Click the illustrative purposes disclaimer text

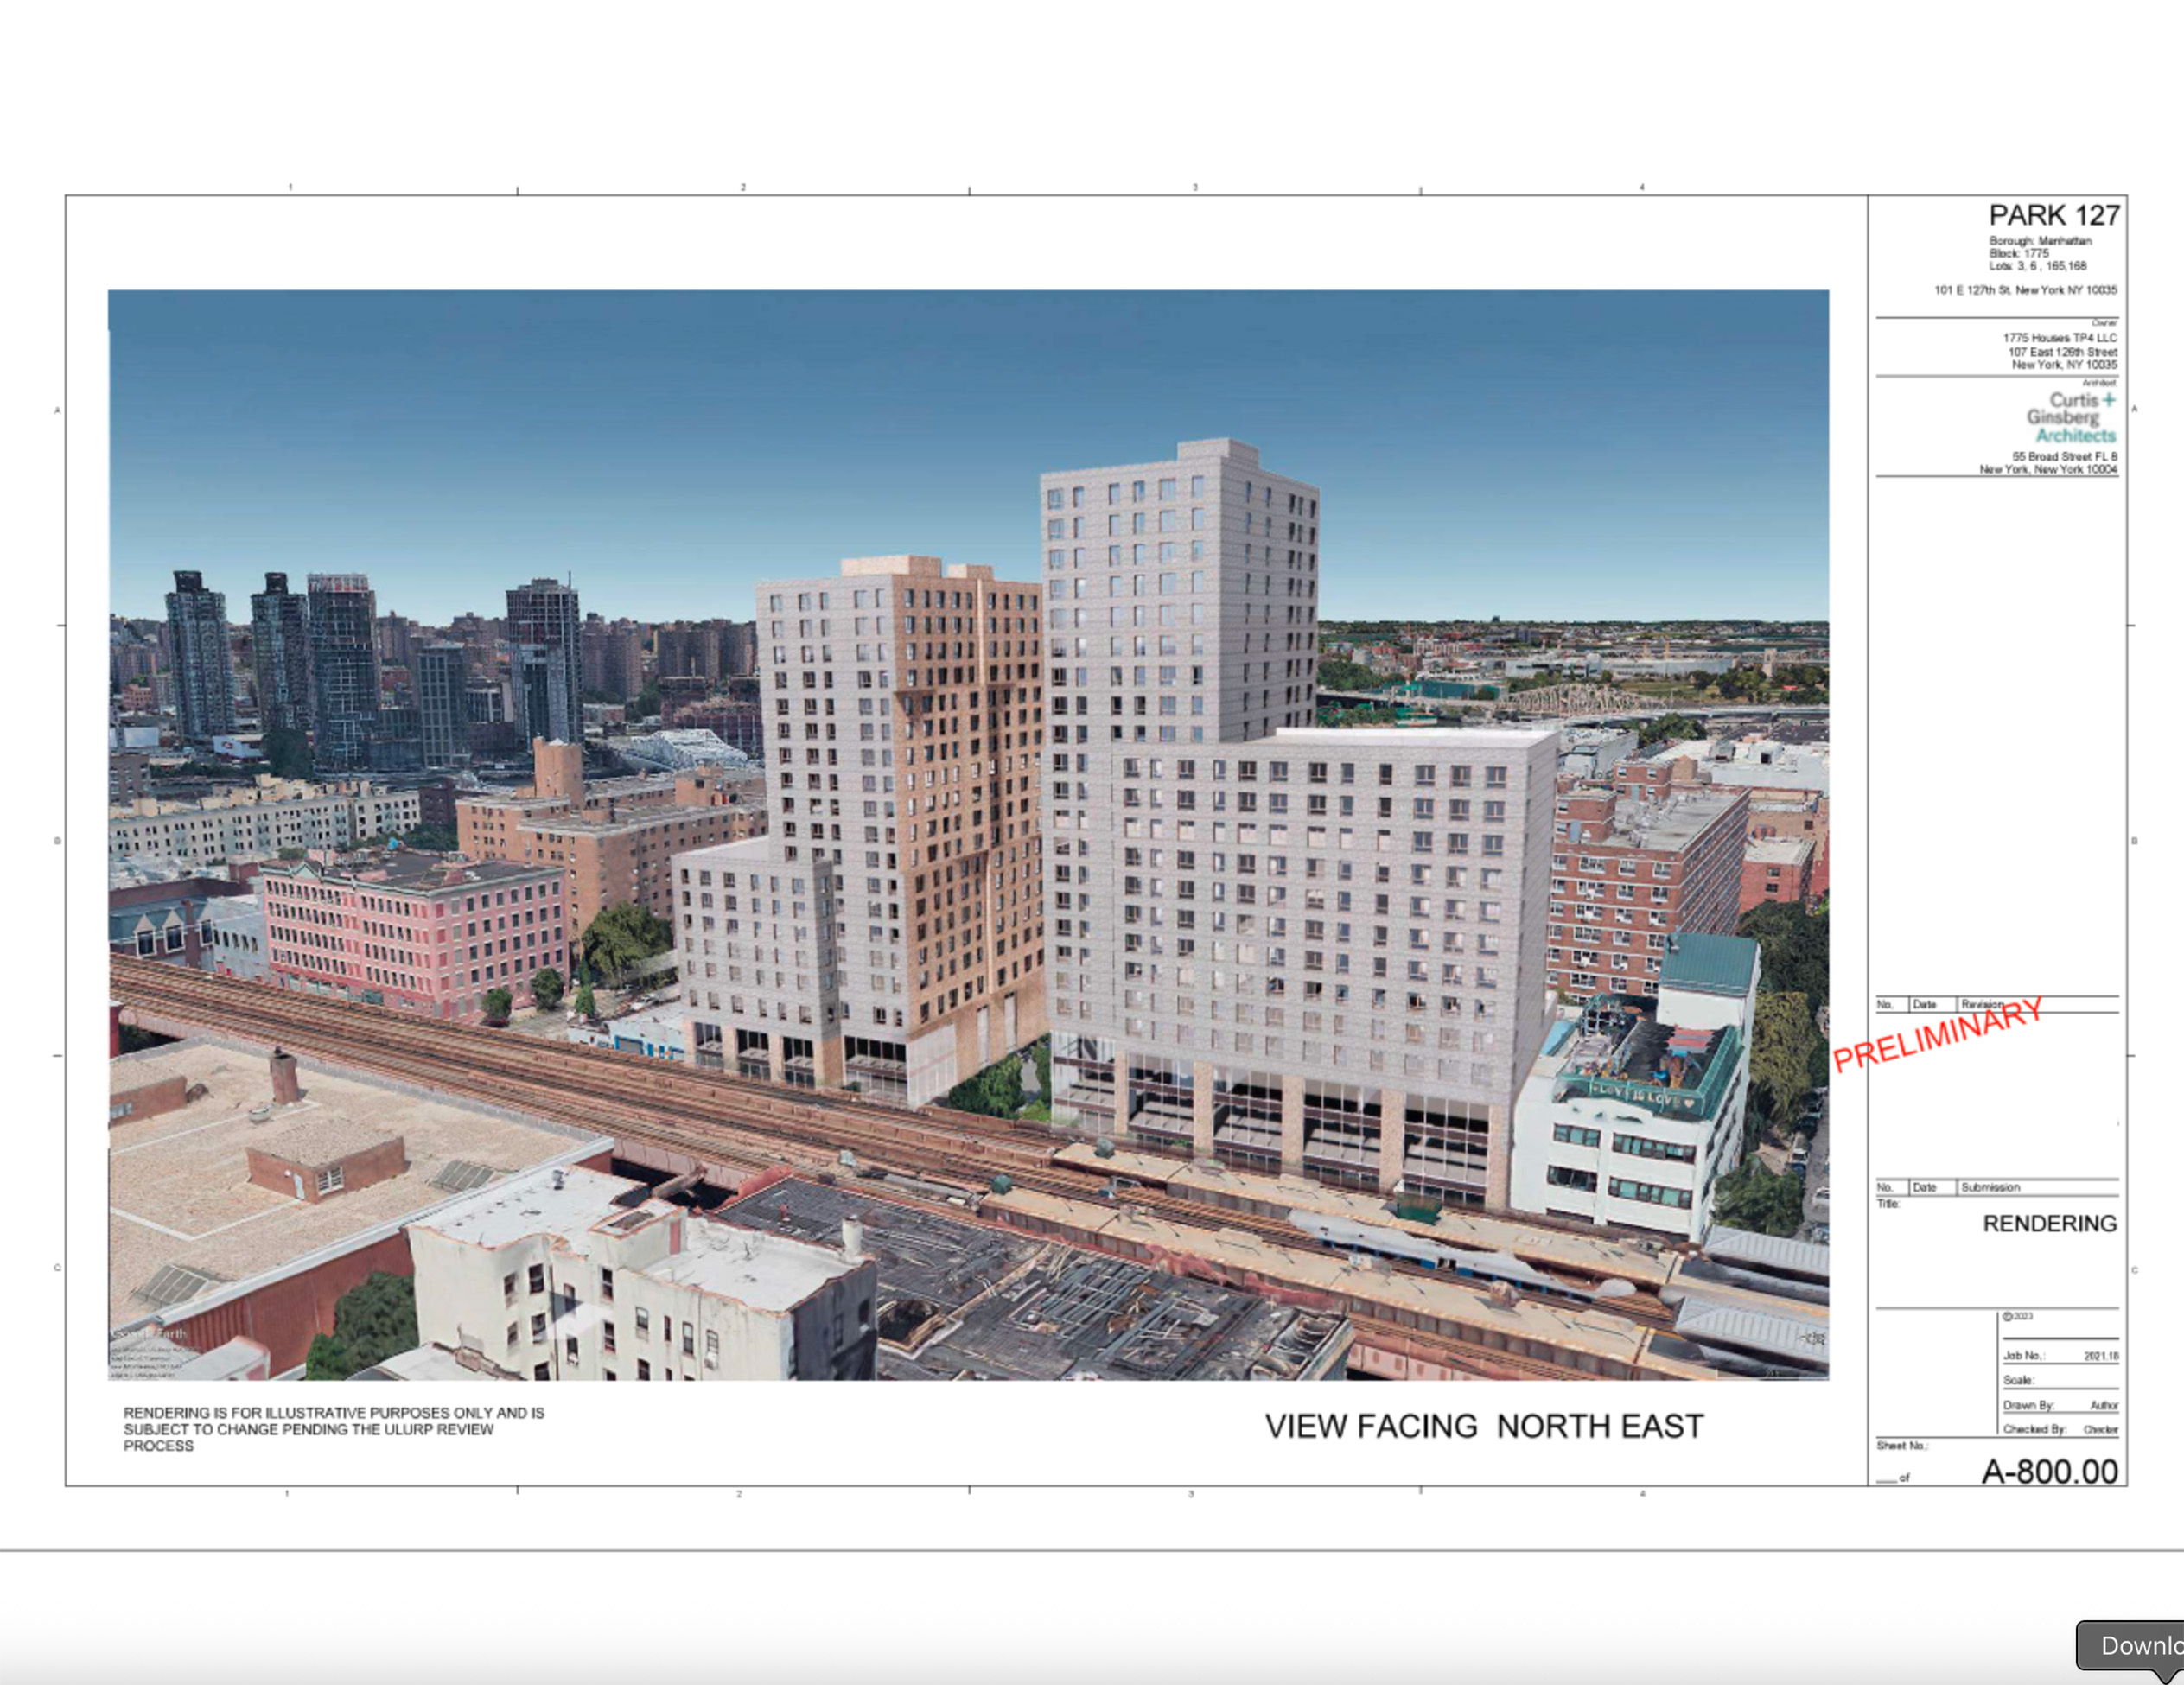pyautogui.click(x=333, y=1429)
